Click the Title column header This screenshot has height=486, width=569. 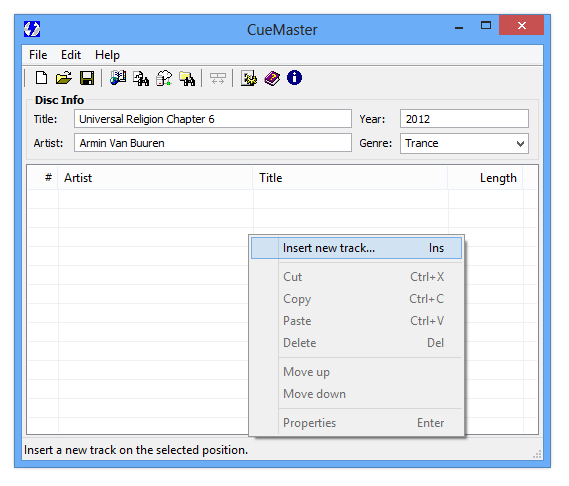click(350, 178)
